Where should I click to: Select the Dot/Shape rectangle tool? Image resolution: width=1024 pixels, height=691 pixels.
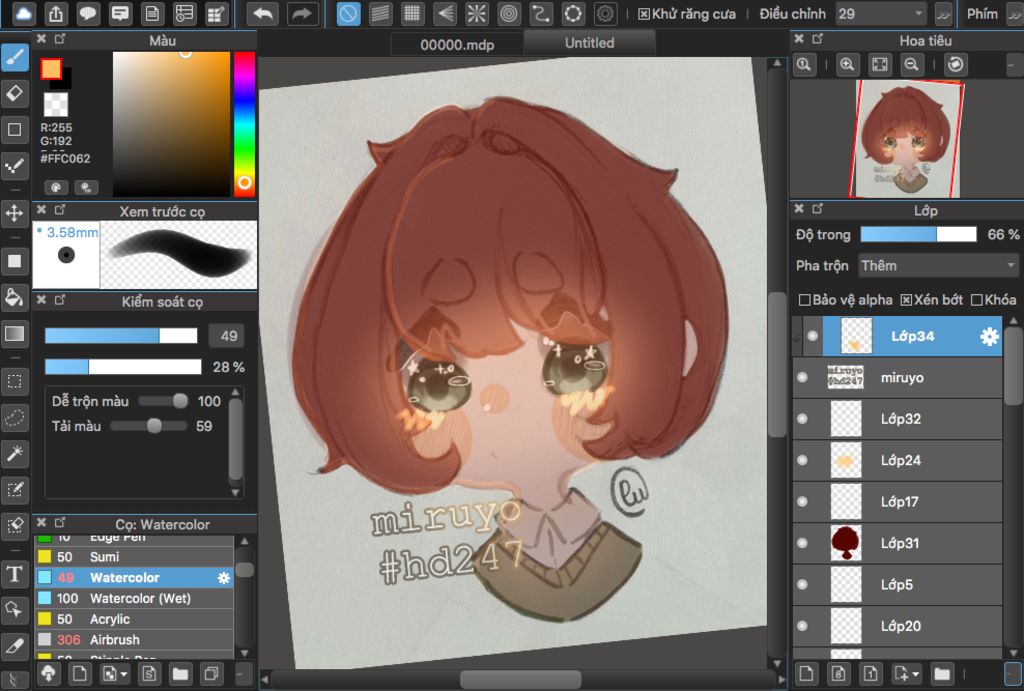(x=14, y=129)
